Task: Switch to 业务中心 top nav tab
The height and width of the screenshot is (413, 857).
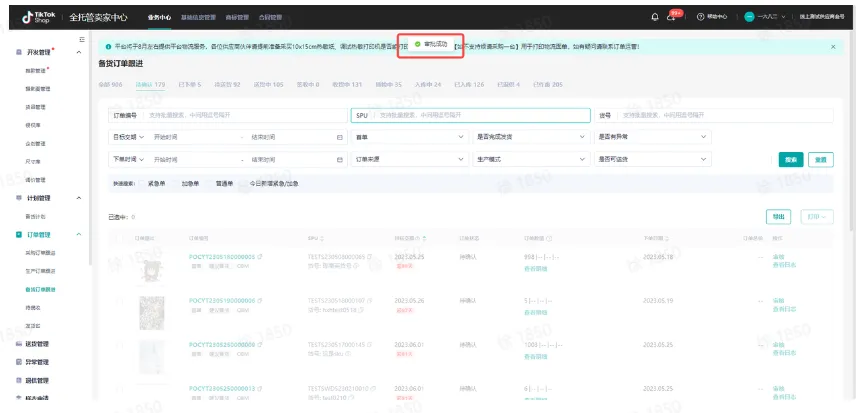Action: tap(159, 17)
